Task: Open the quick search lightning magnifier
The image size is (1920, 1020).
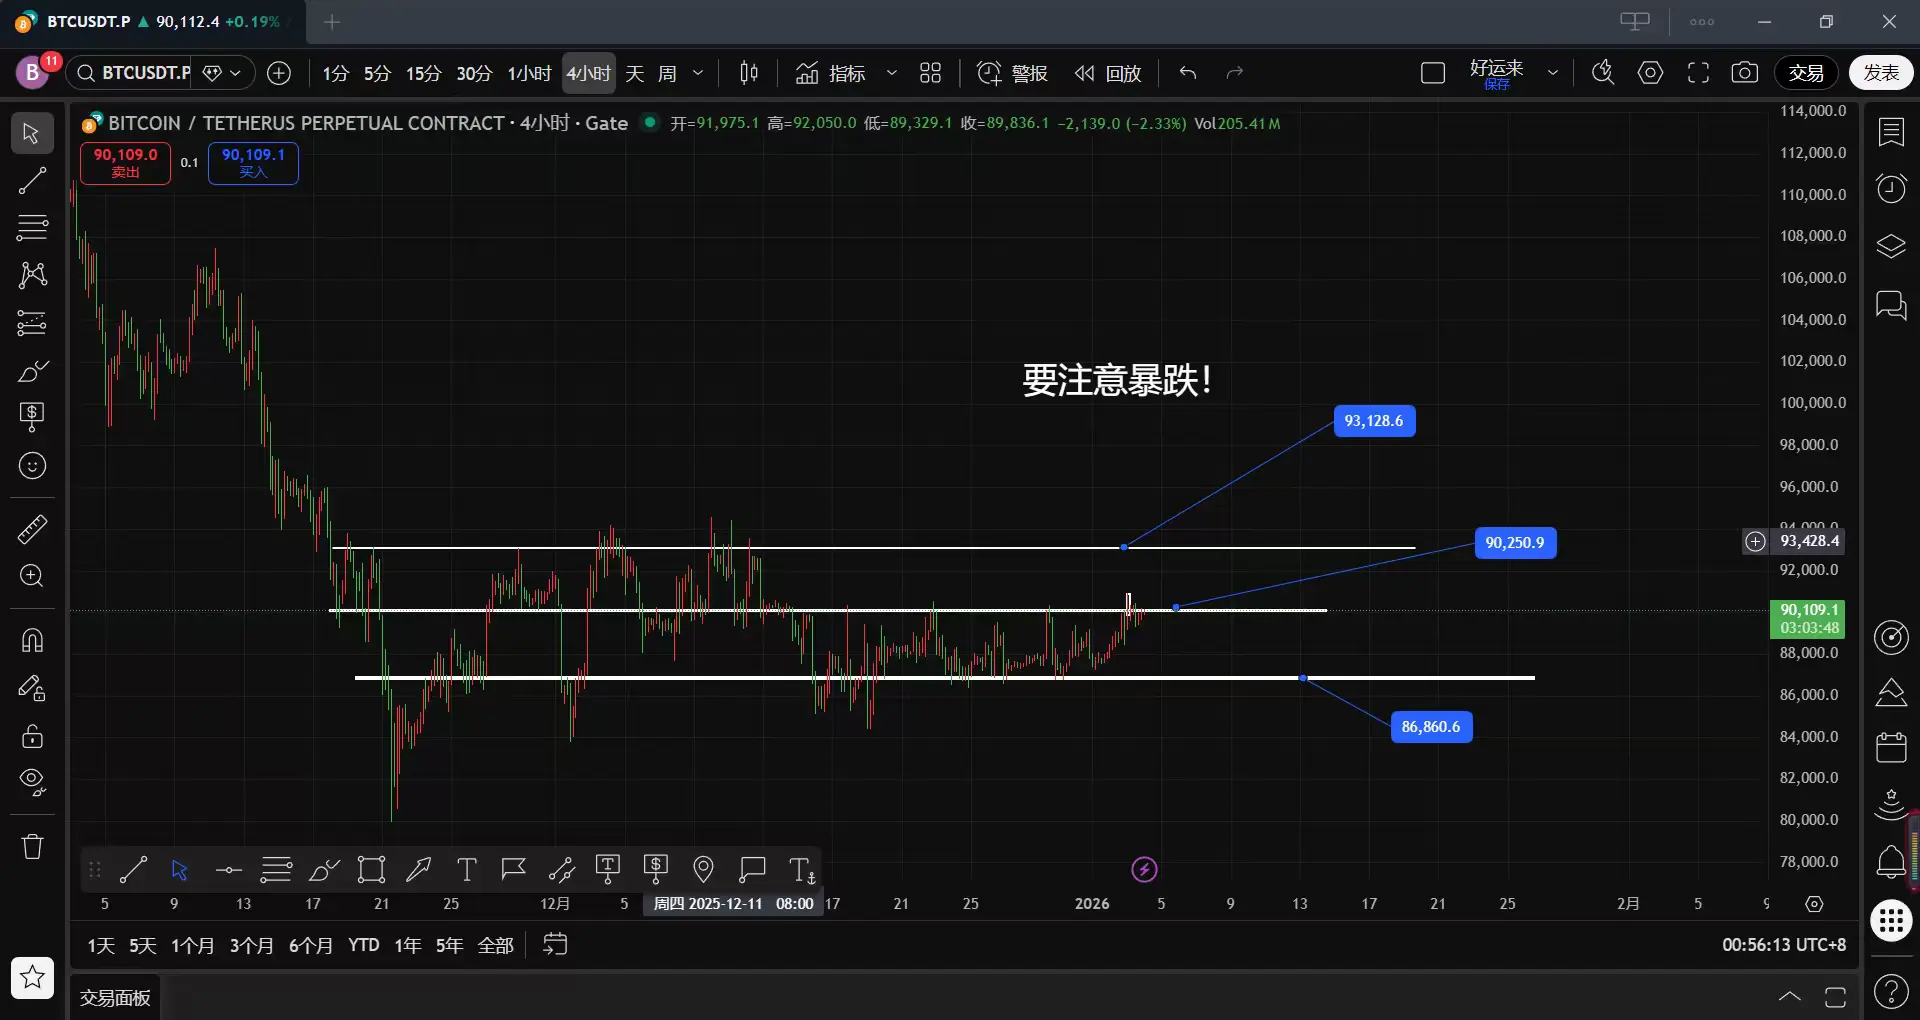Action: tap(1603, 73)
